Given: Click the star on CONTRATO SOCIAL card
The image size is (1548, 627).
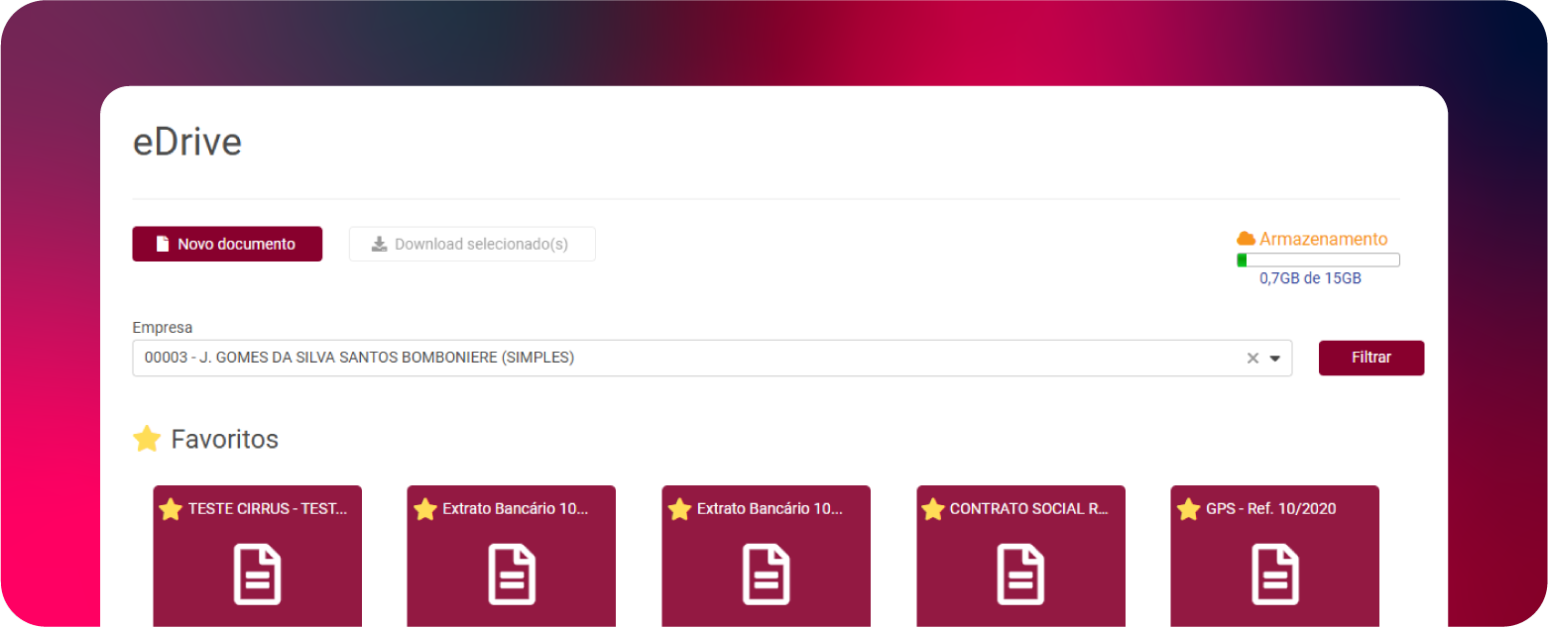Looking at the screenshot, I should pos(933,509).
